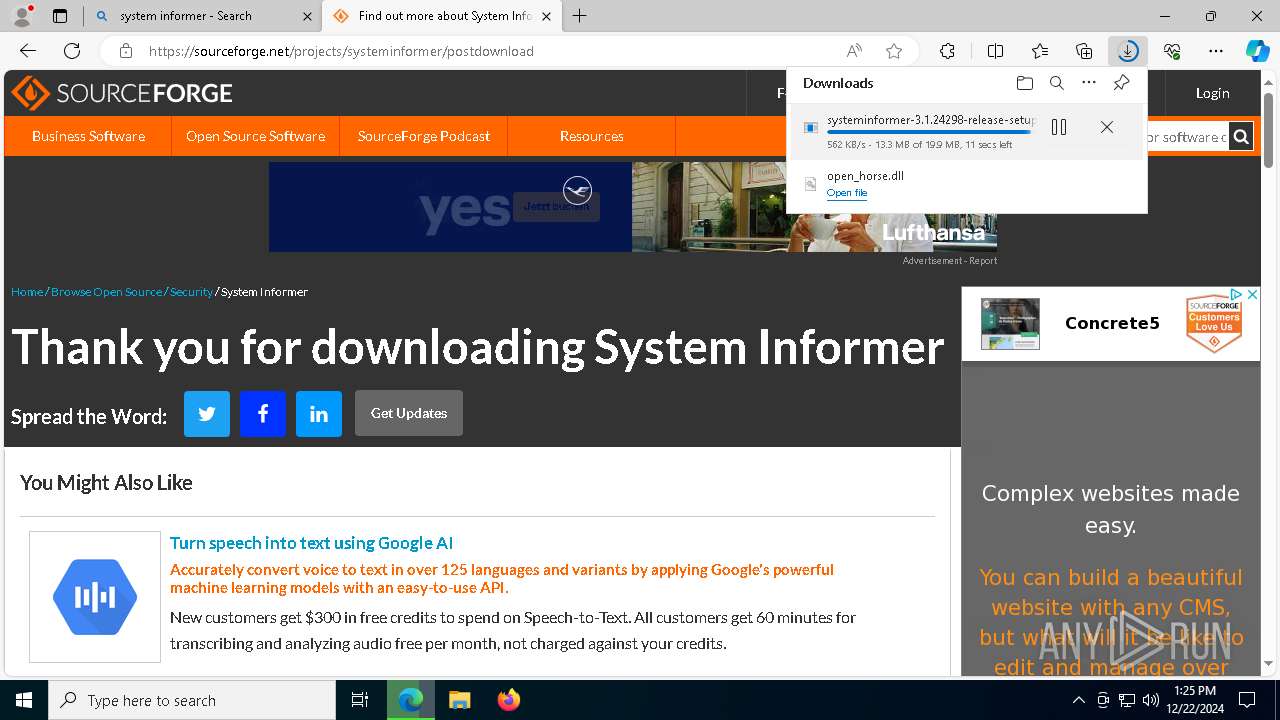Open a new browser tab
This screenshot has width=1280, height=720.
[580, 16]
